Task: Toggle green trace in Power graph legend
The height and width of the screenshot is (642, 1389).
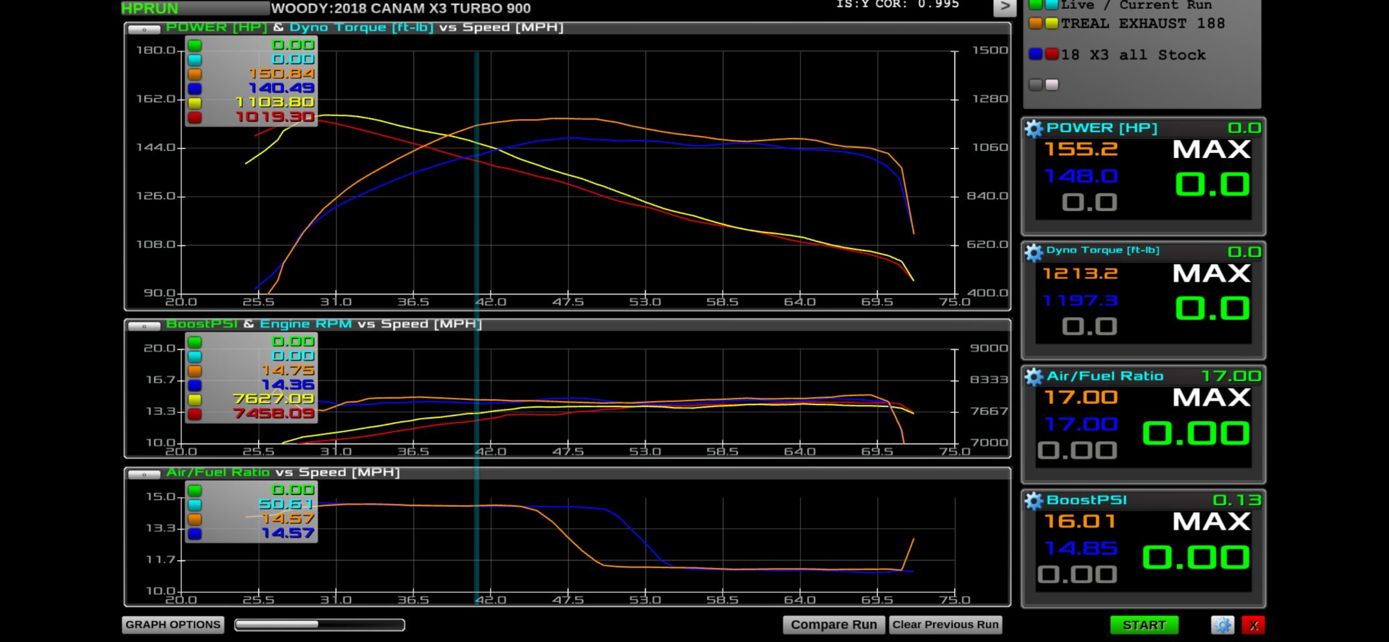Action: pyautogui.click(x=195, y=45)
